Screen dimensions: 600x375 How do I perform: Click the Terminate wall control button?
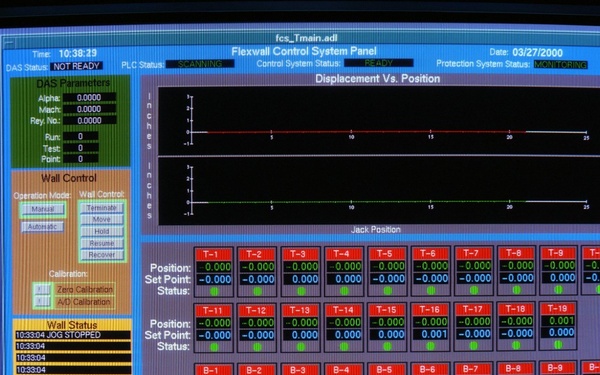click(102, 208)
